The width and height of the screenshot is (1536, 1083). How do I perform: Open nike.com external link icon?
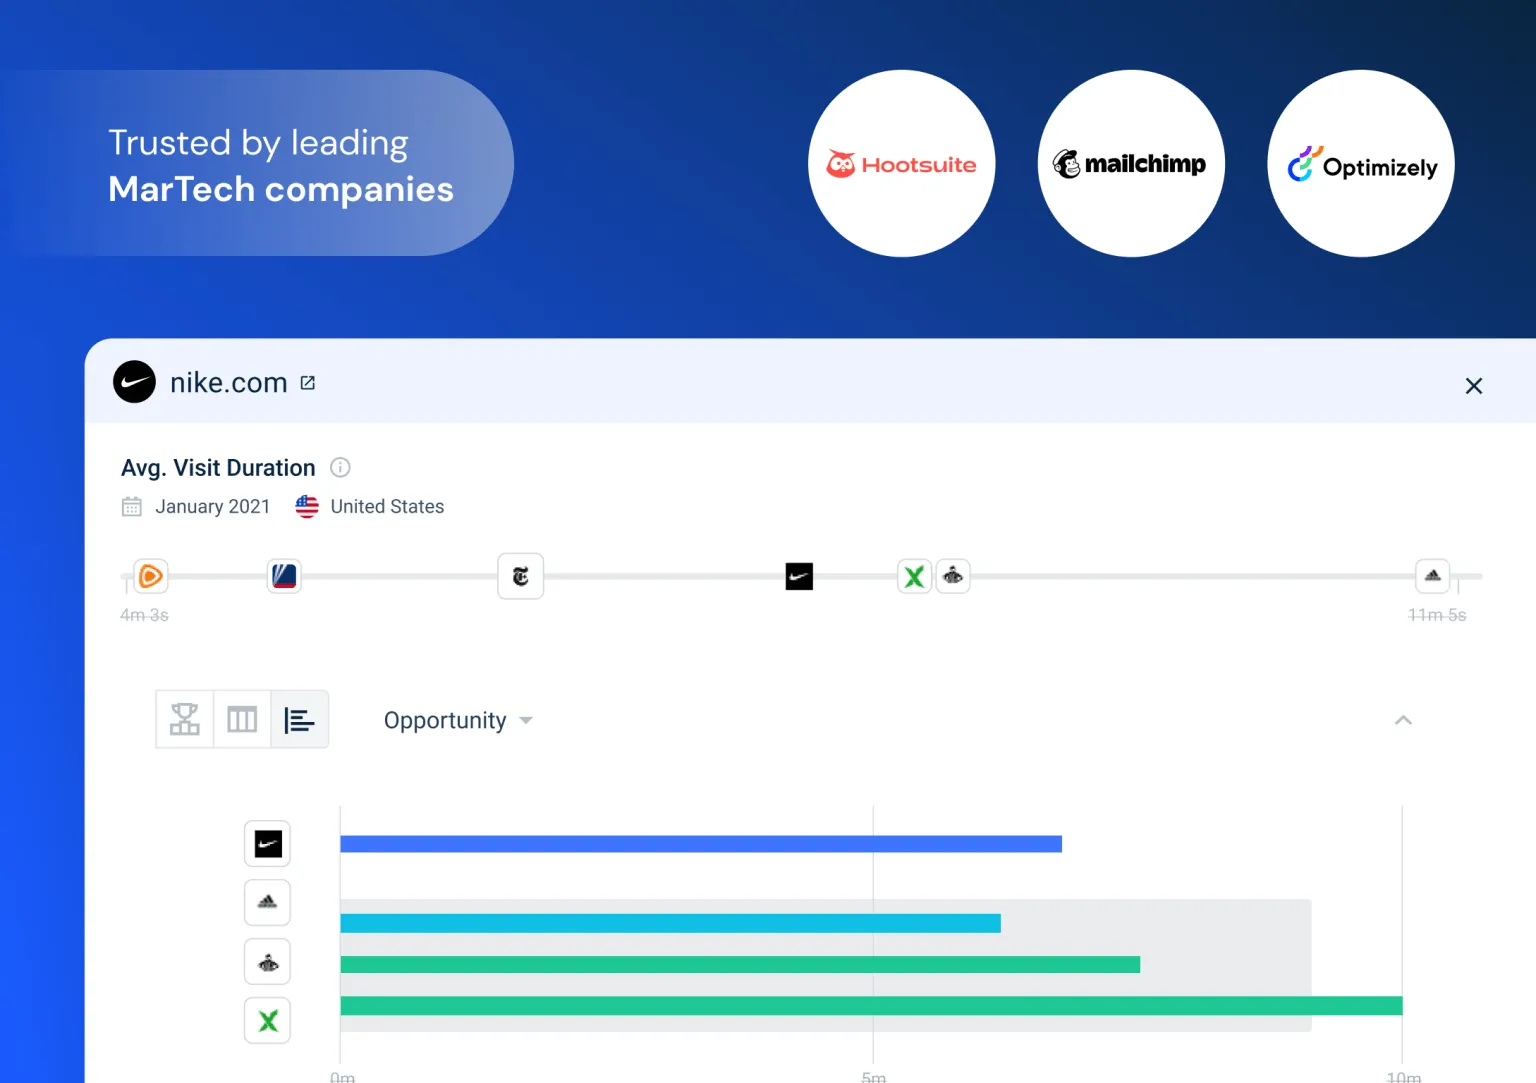click(308, 383)
